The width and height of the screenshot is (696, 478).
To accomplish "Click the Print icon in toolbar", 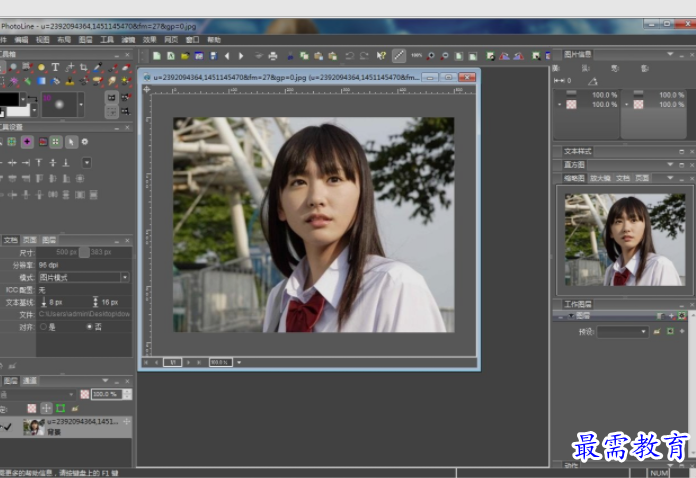I will 273,56.
